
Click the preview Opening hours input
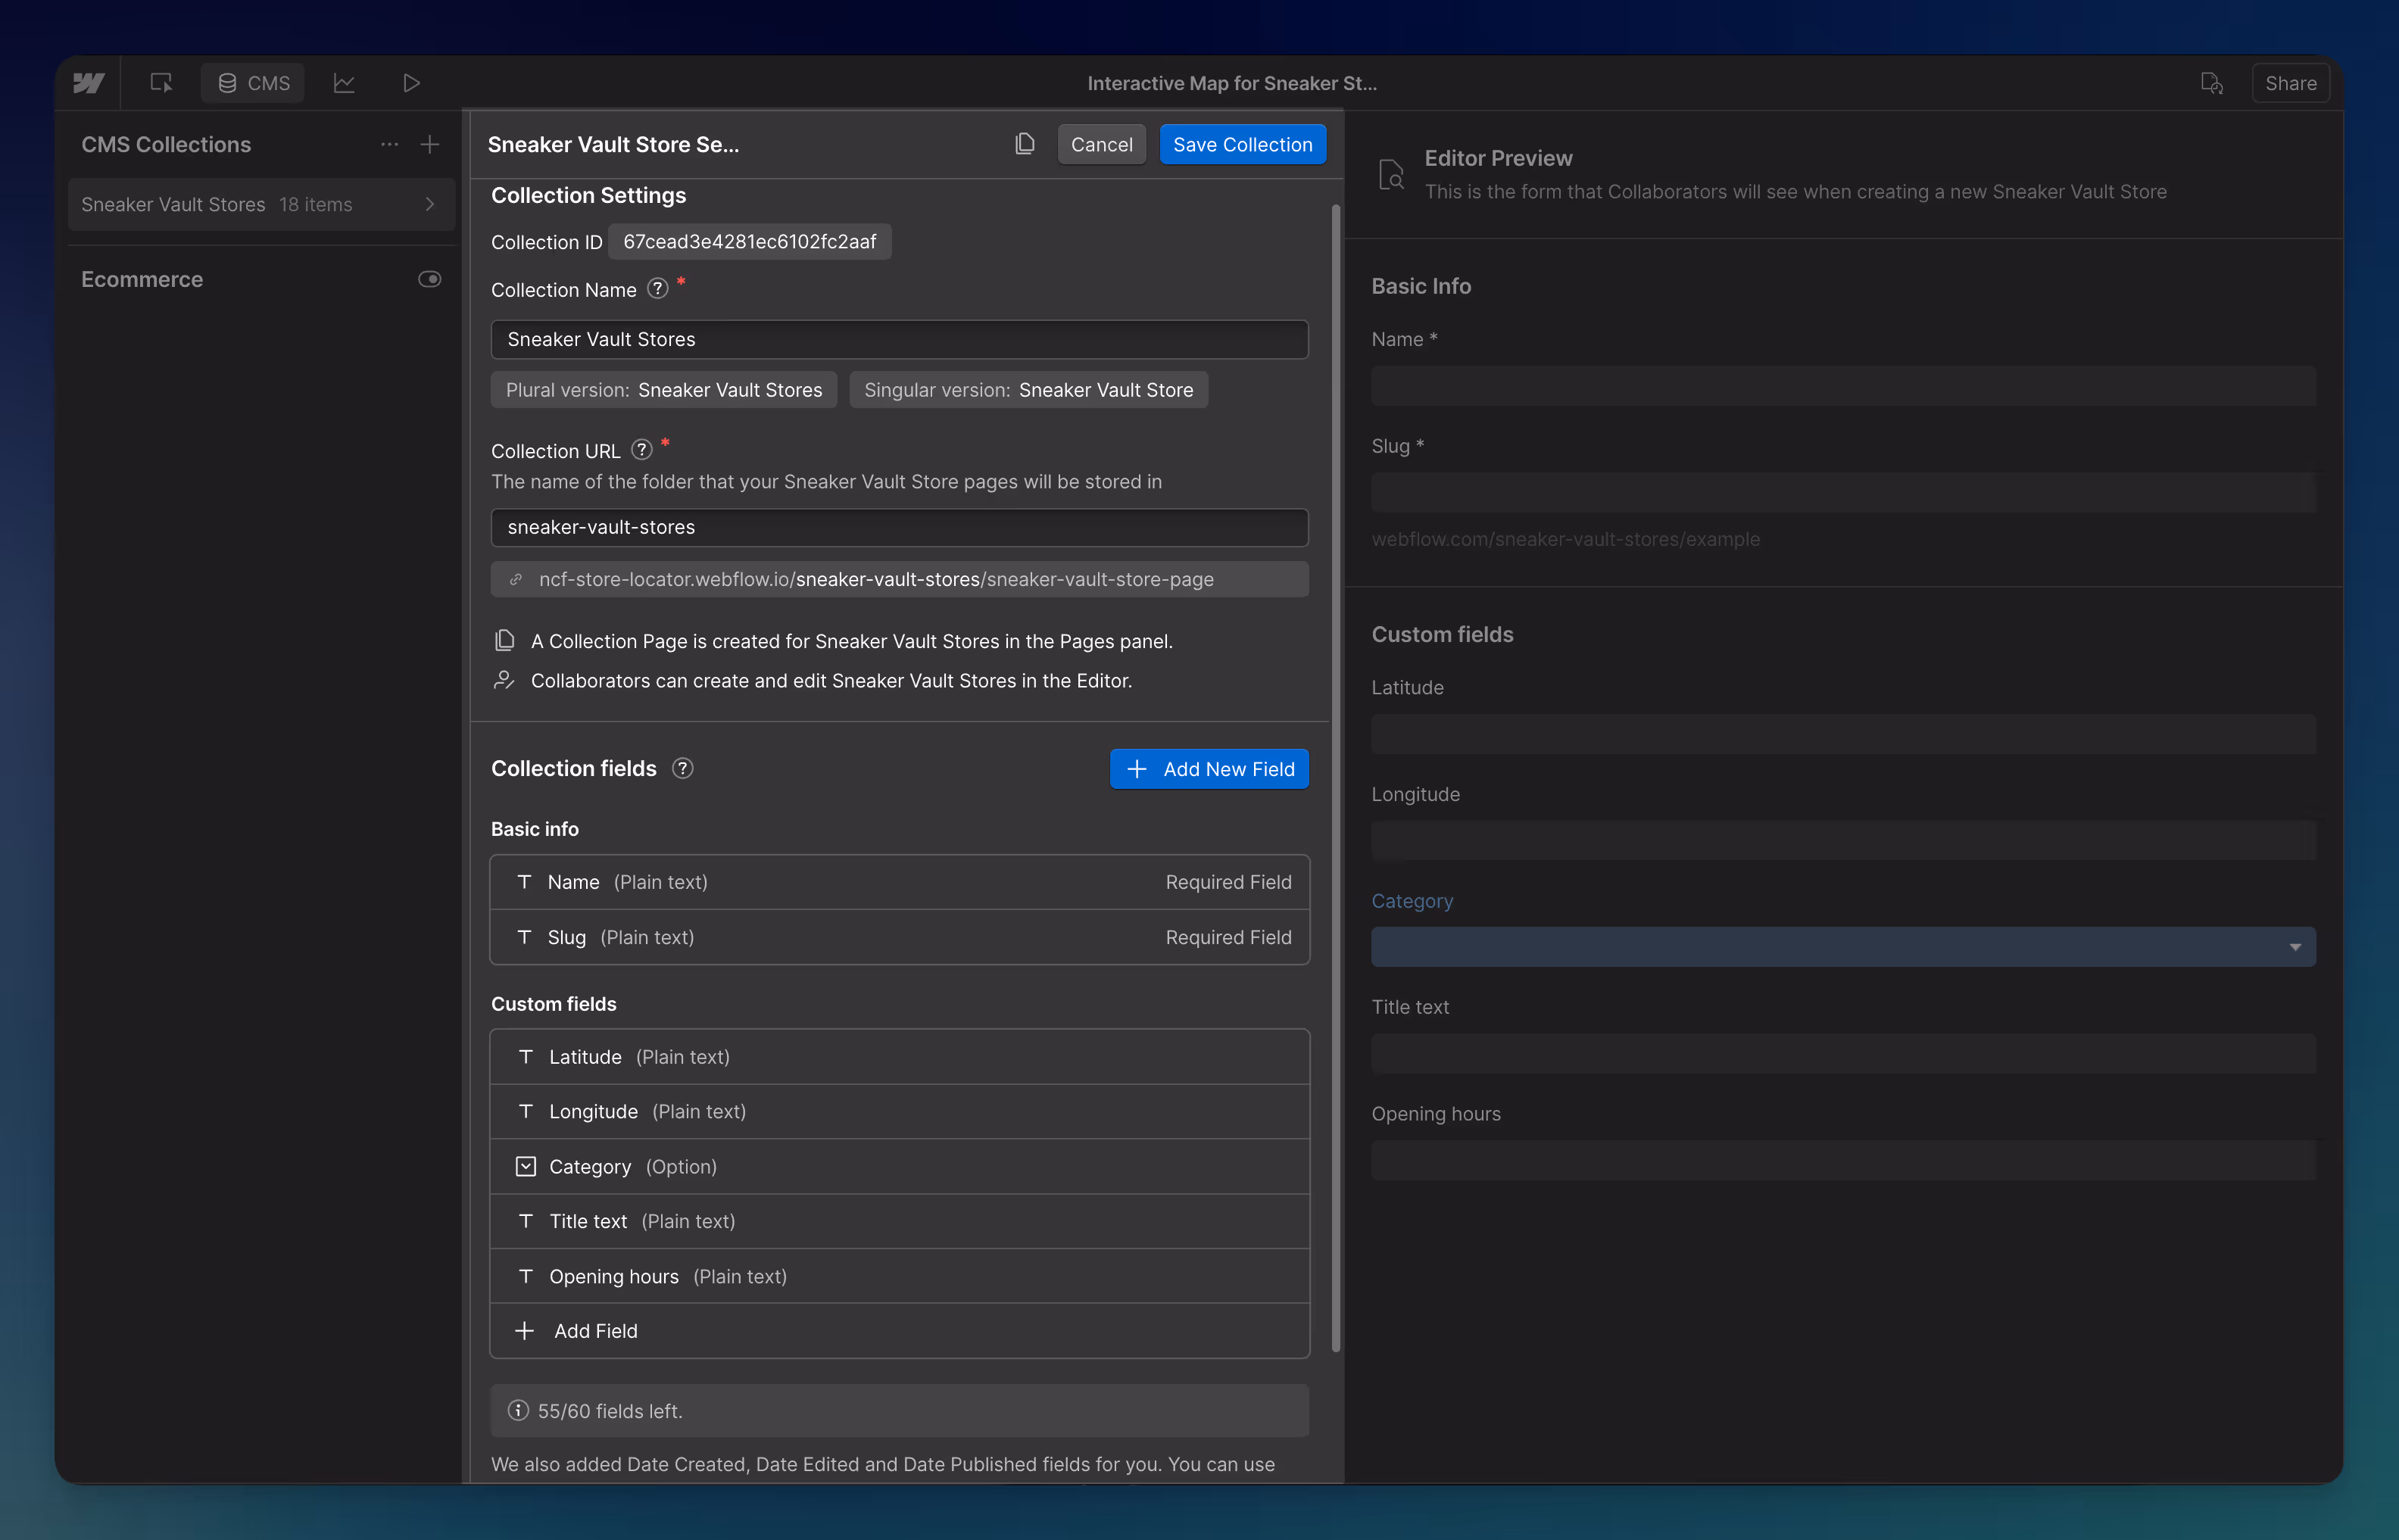point(1843,1160)
